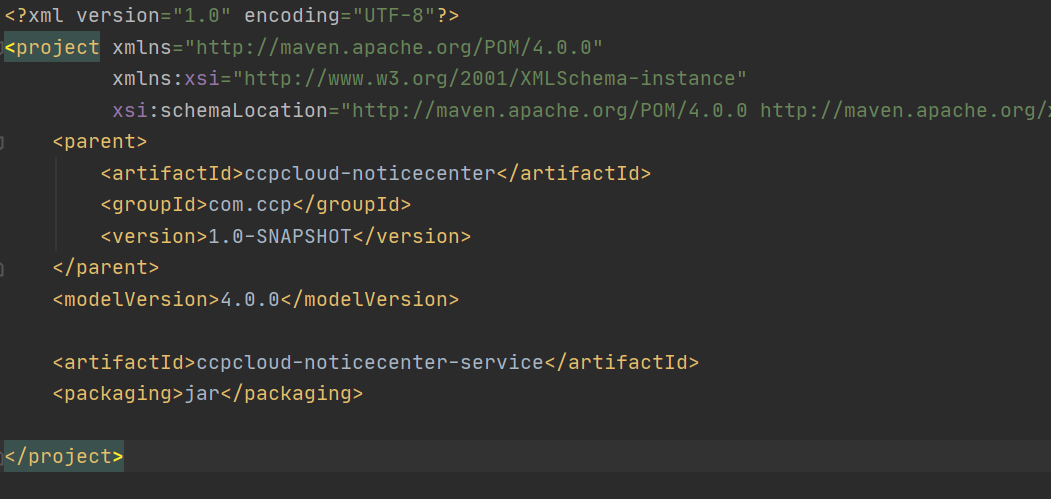Click the 1.0-SNAPSHOT version value
Screen dimensions: 1051x499
point(280,237)
